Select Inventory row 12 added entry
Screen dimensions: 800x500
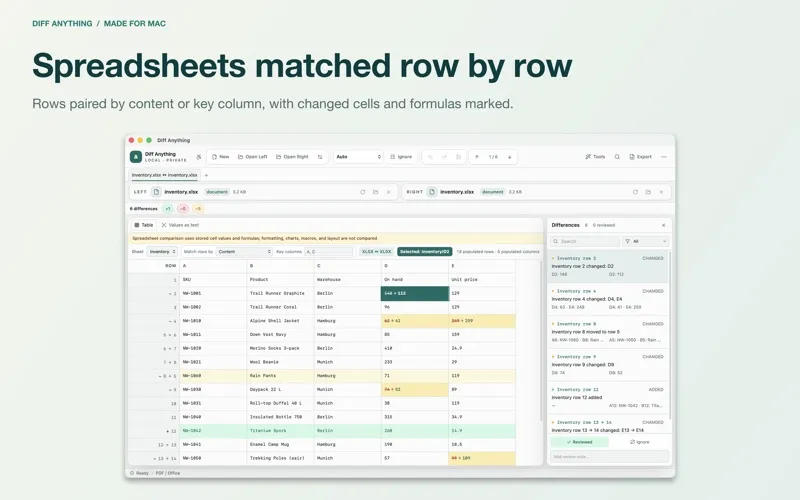tap(607, 397)
